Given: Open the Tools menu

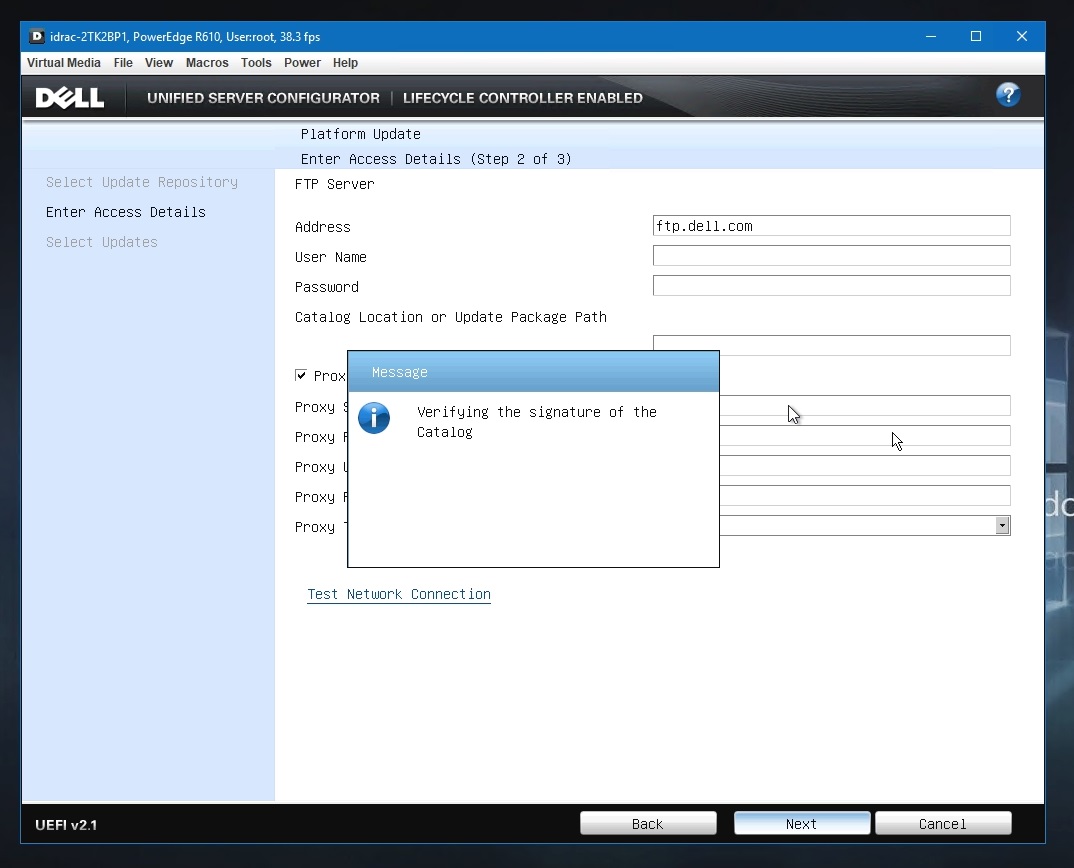Looking at the screenshot, I should click(x=256, y=62).
